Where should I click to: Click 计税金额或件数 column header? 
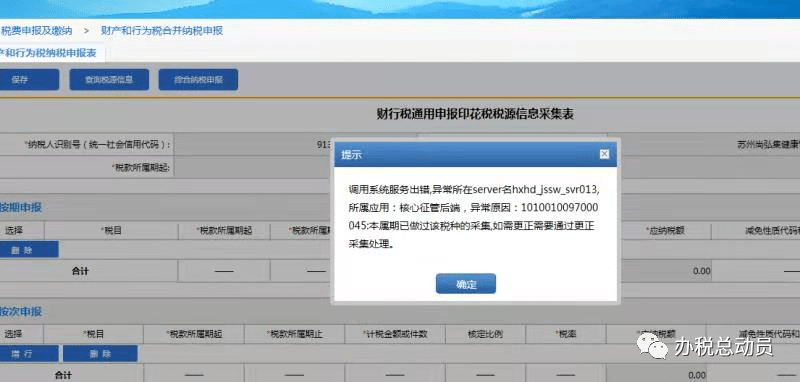395,334
